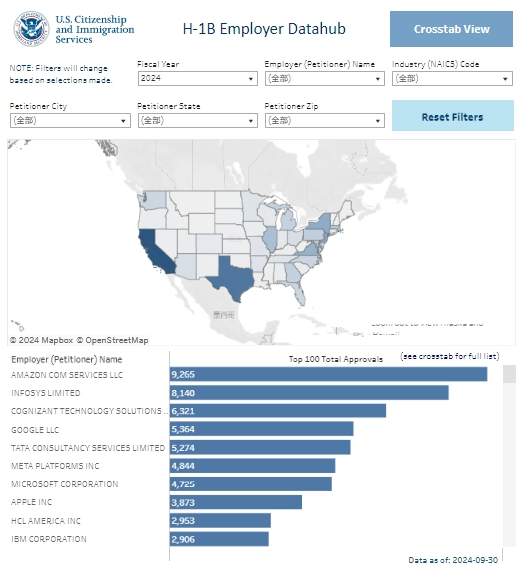Viewport: 523px width, 566px height.
Task: Click the HCL AMERICA INC label
Action: pyautogui.click(x=46, y=521)
